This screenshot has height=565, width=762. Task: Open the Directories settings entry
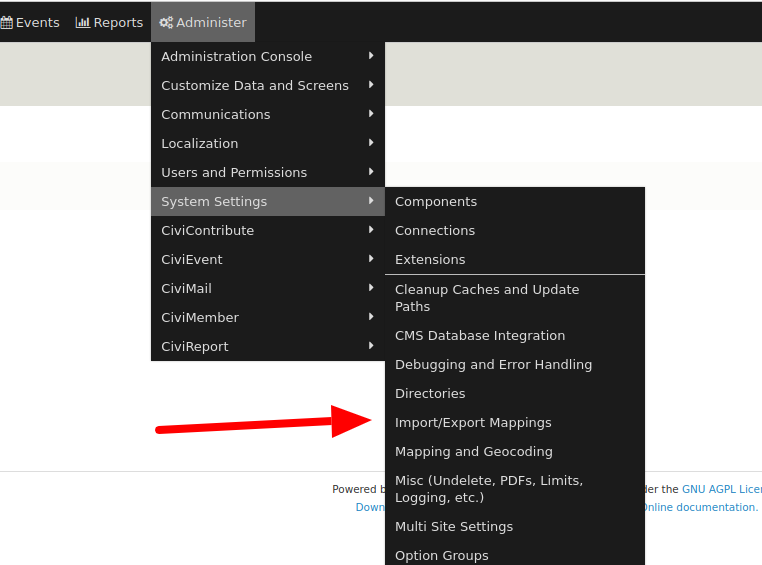click(515, 394)
